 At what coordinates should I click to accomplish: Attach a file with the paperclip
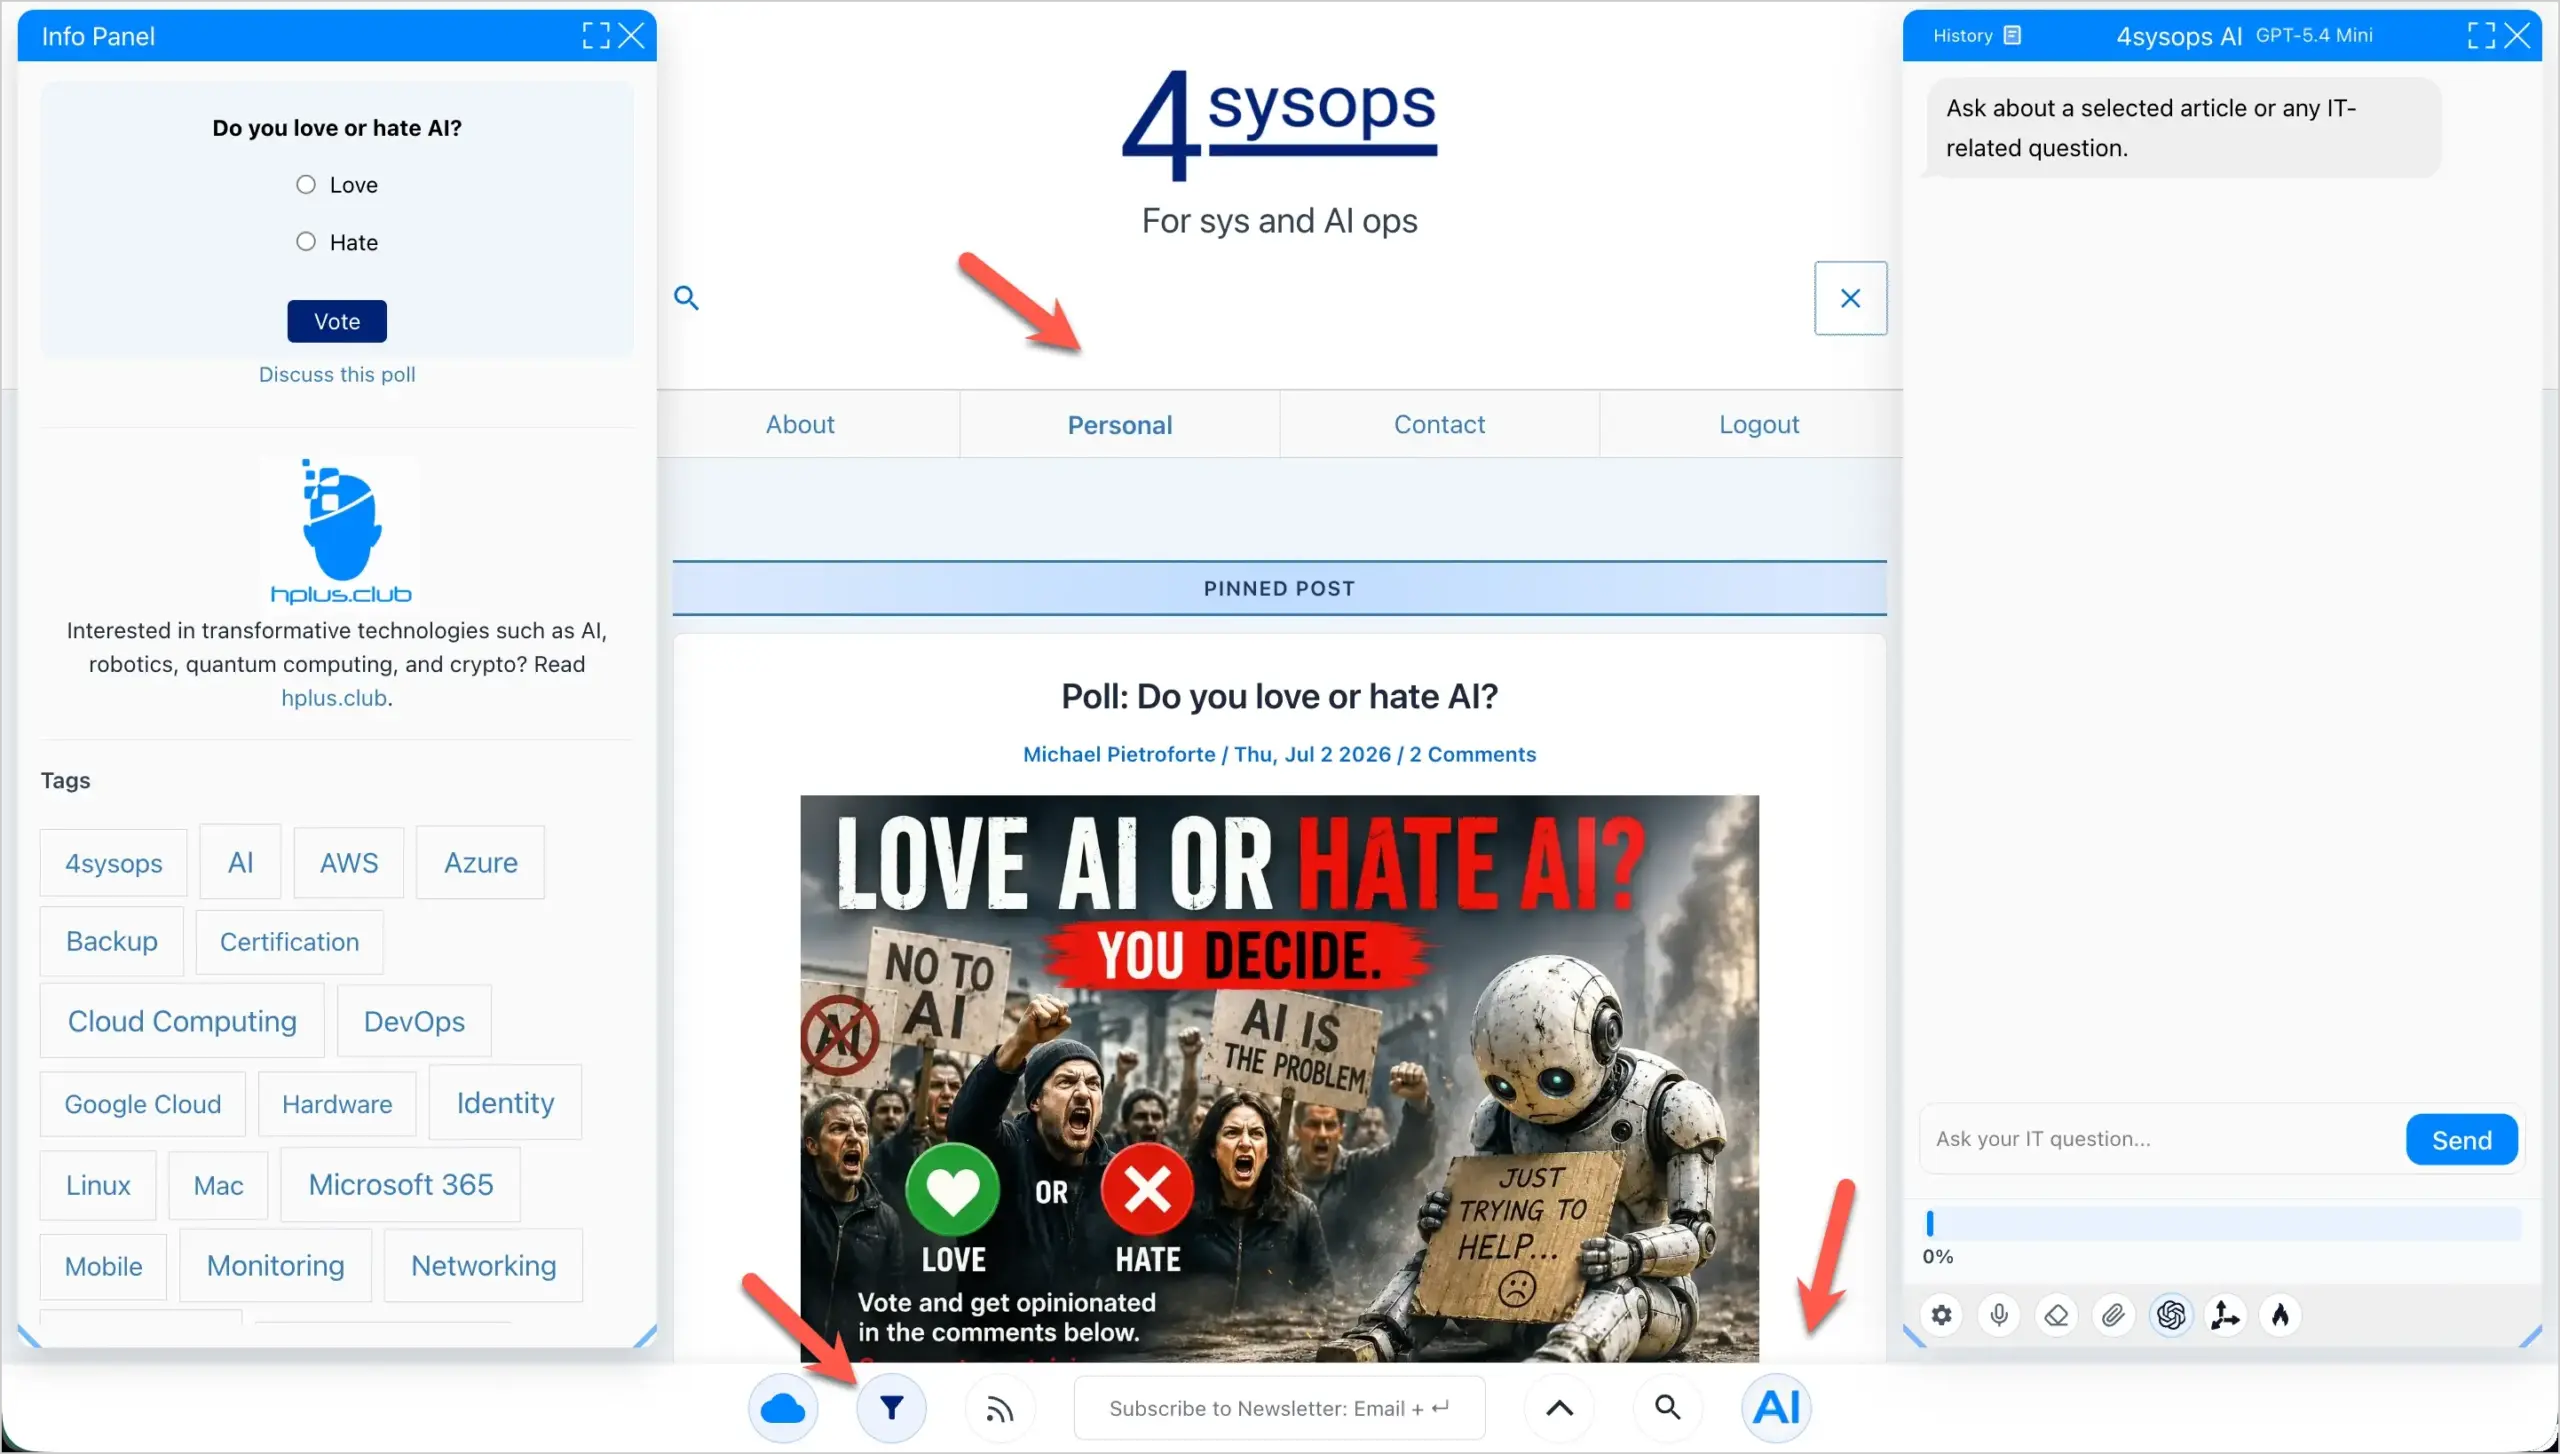click(x=2113, y=1315)
